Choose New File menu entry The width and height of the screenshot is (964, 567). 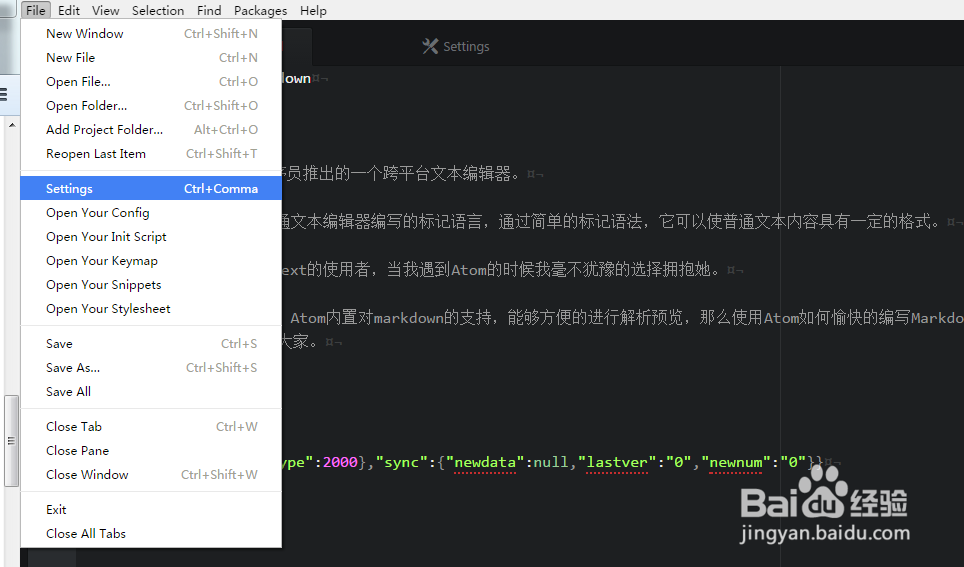coord(151,58)
